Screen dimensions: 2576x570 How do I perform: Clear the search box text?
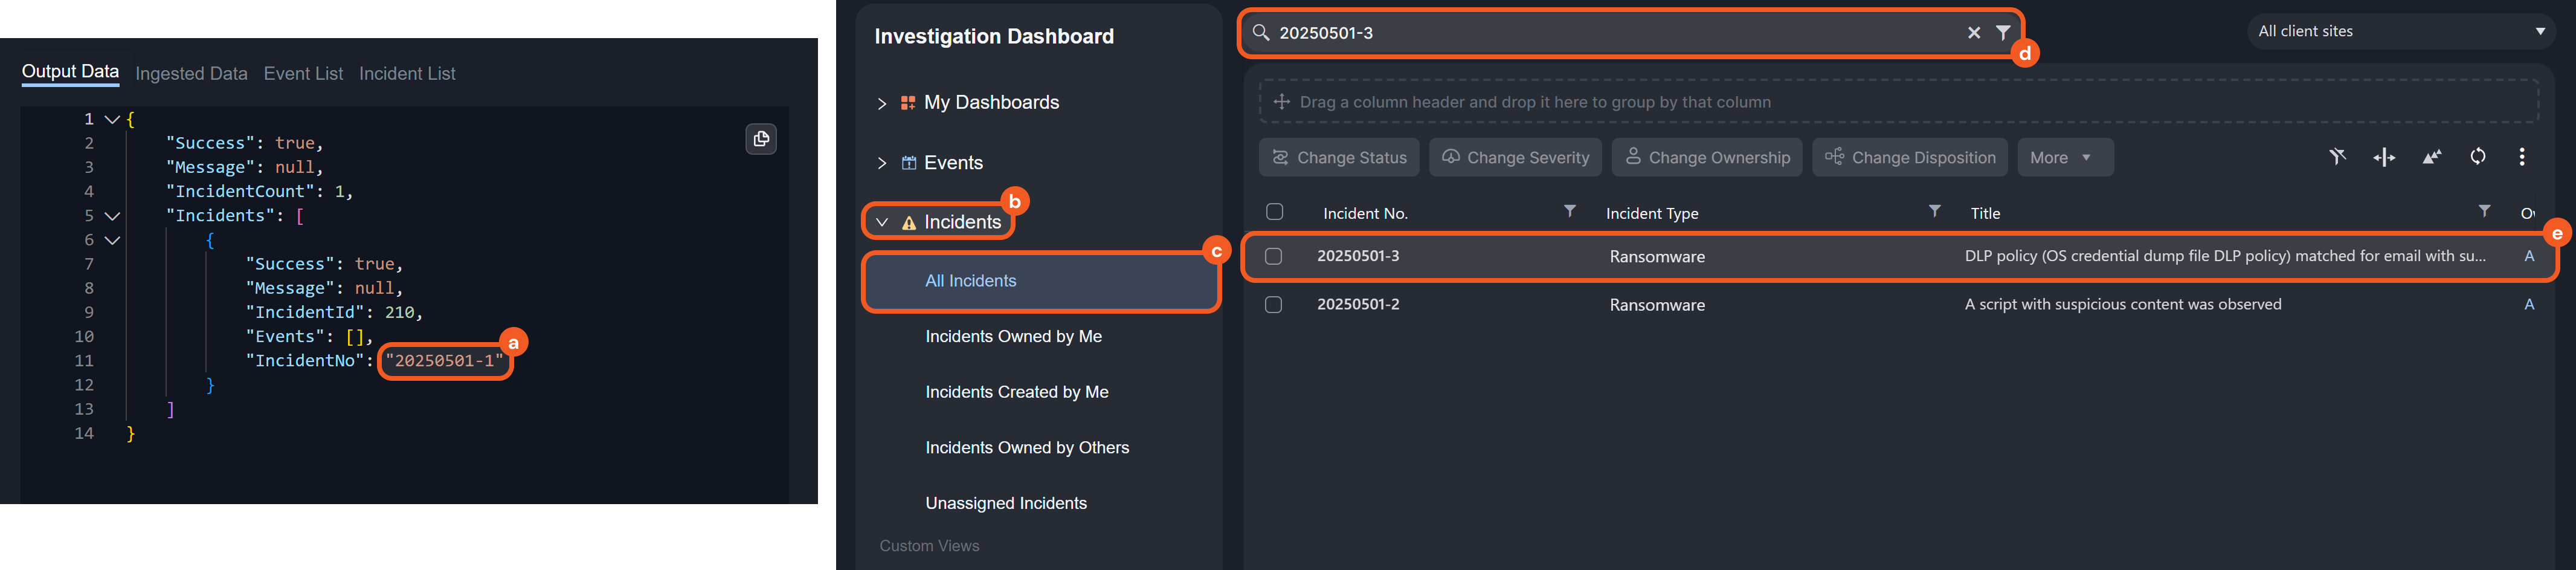[x=1973, y=33]
